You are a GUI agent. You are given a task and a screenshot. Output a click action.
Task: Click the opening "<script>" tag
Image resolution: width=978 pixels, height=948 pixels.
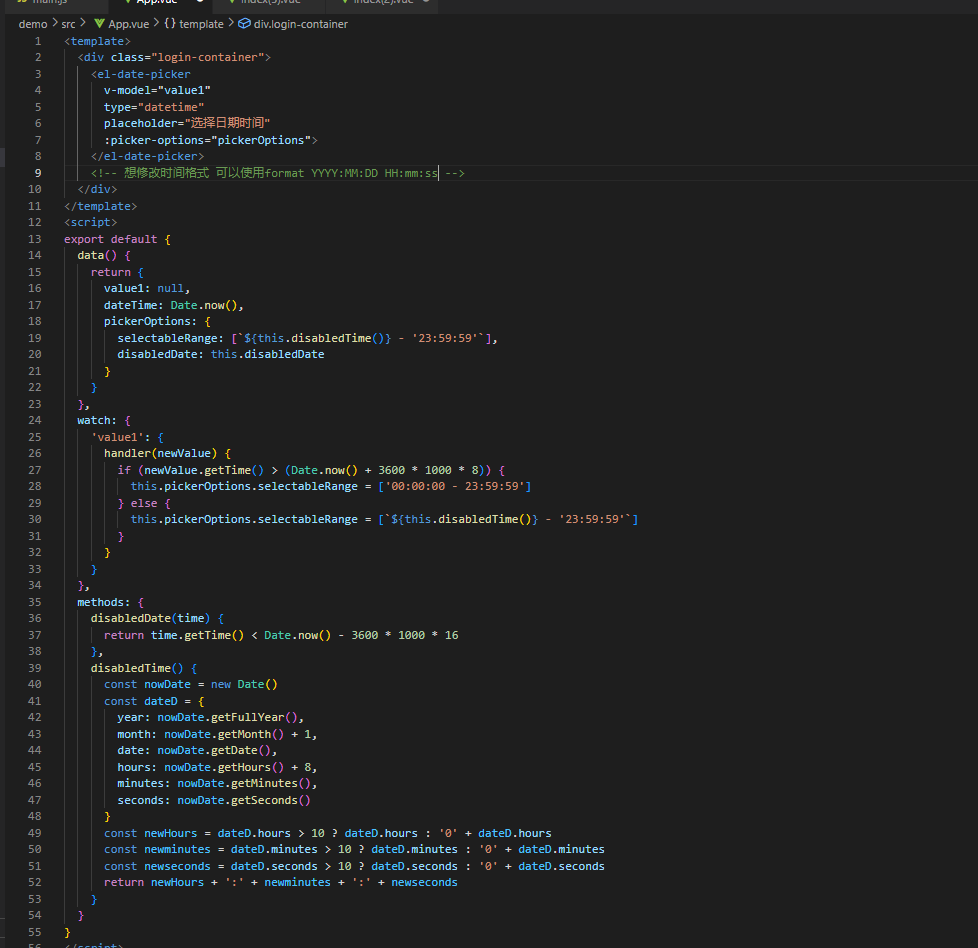90,223
